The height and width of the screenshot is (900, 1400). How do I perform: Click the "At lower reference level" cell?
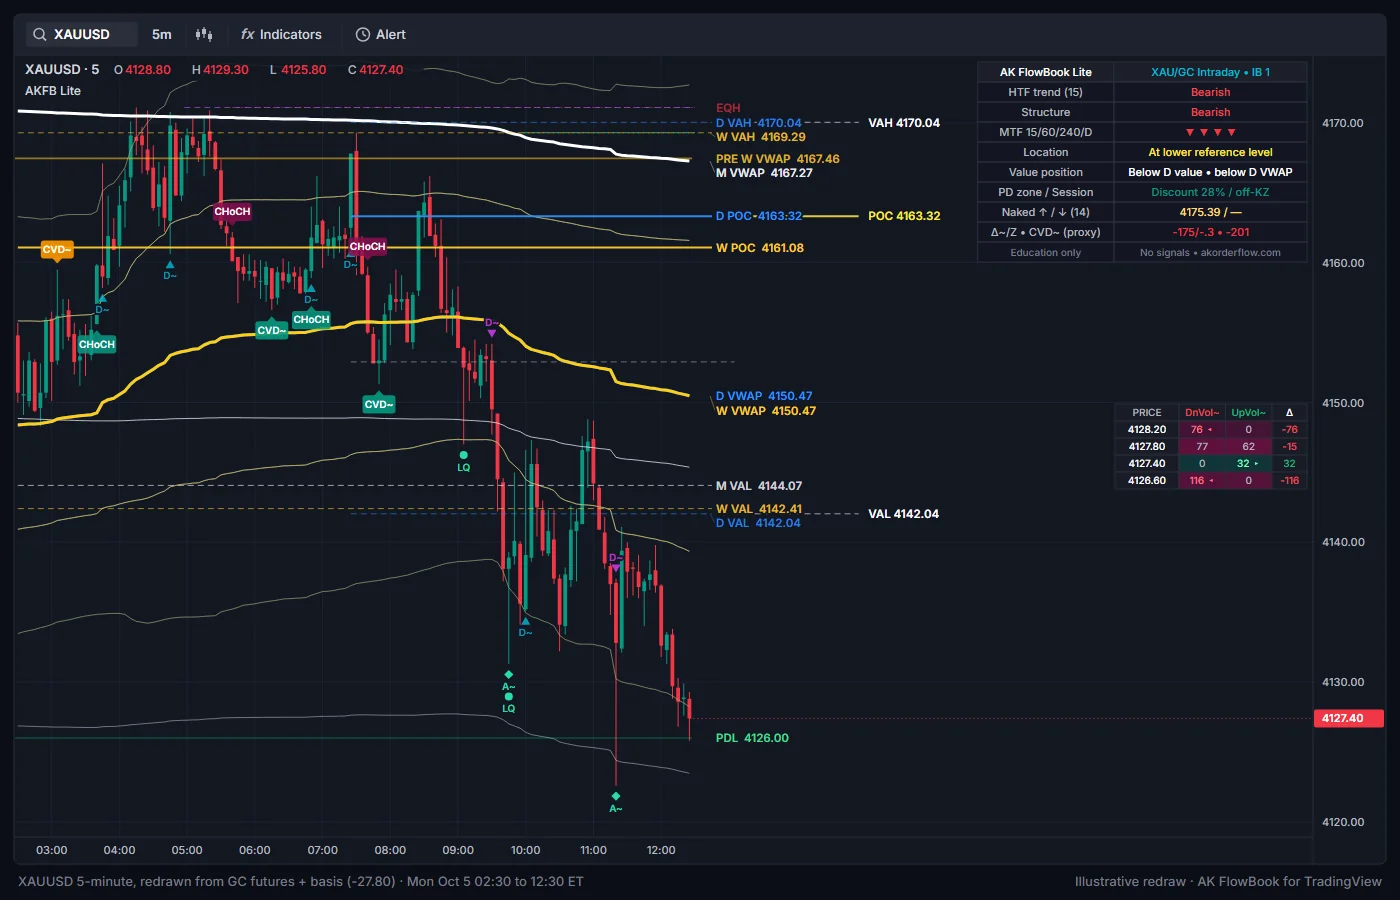pos(1210,152)
